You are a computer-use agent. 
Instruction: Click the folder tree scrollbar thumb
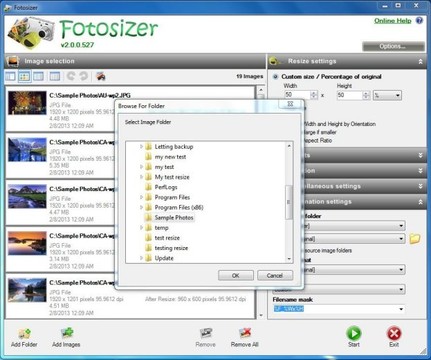tap(289, 202)
